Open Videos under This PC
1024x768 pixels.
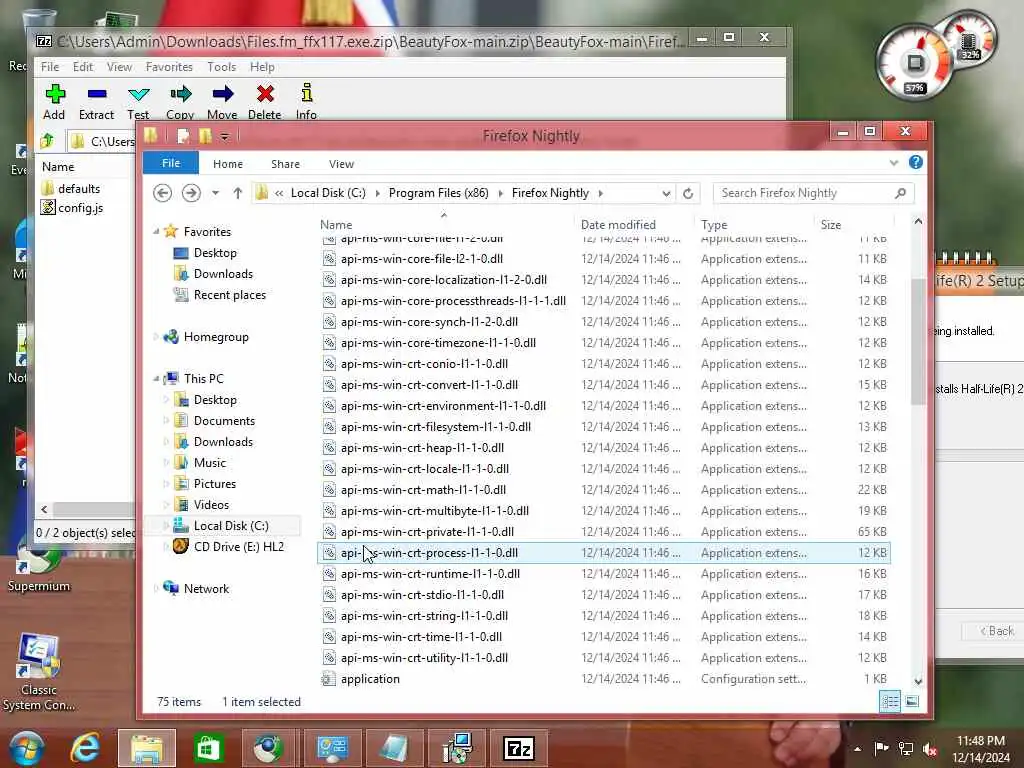pyautogui.click(x=211, y=505)
